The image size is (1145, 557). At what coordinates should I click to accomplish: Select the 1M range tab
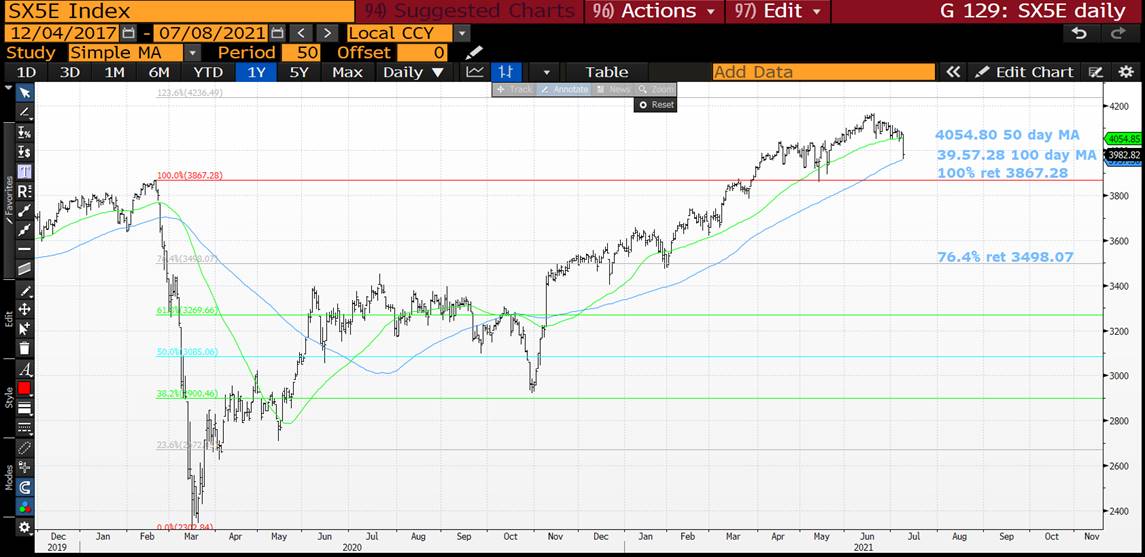(x=114, y=72)
